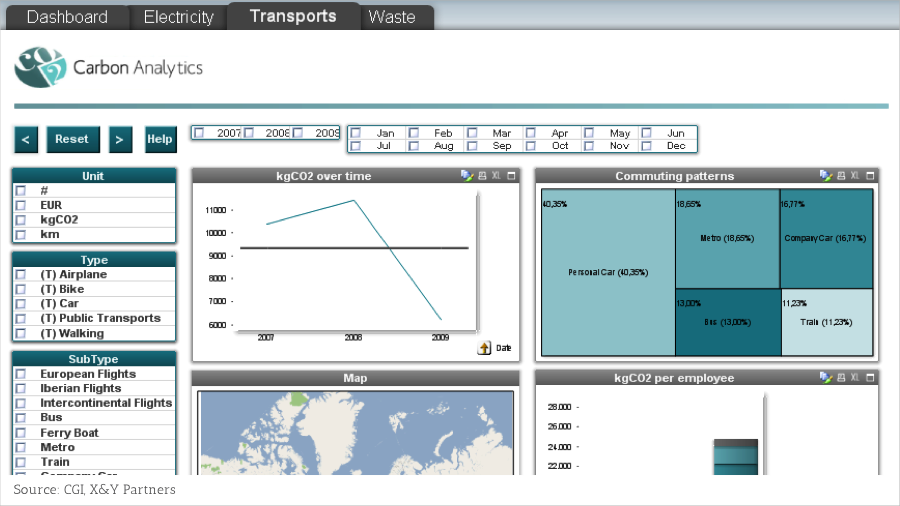This screenshot has height=506, width=900.
Task: Click the print icon on kgCO2 over time chart
Action: [483, 176]
